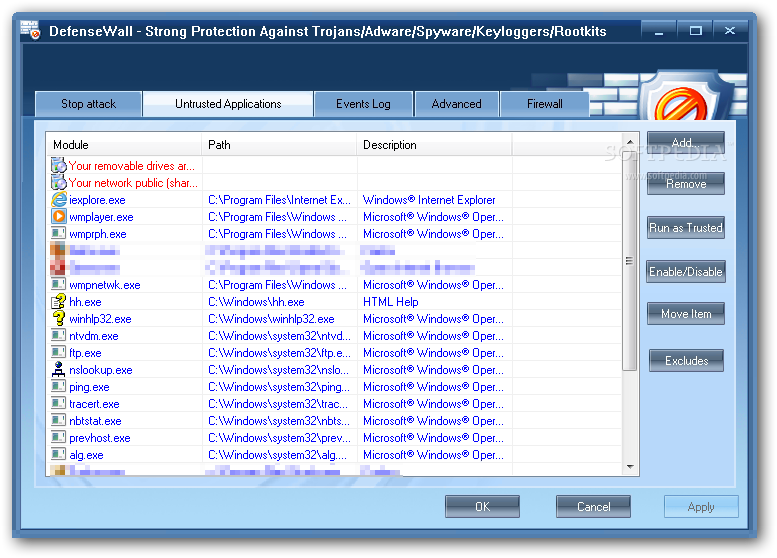Select the hh.exe module name
This screenshot has height=558, width=777.
click(x=85, y=302)
